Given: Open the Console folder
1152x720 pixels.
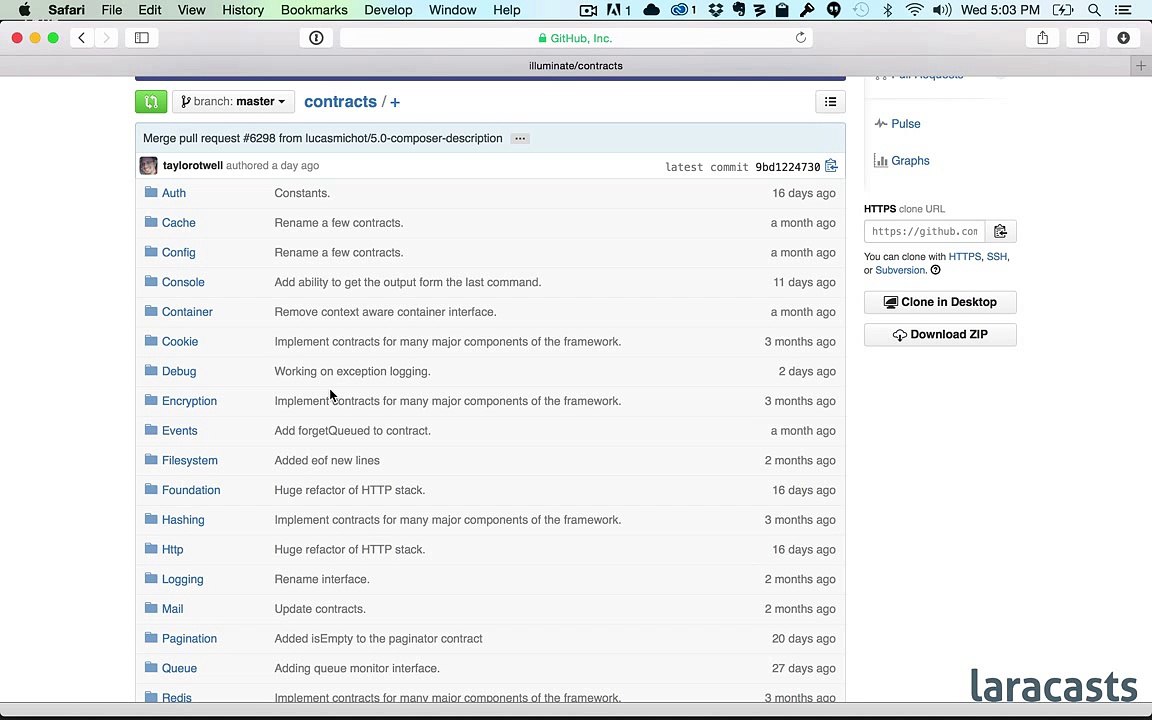Looking at the screenshot, I should pyautogui.click(x=183, y=282).
